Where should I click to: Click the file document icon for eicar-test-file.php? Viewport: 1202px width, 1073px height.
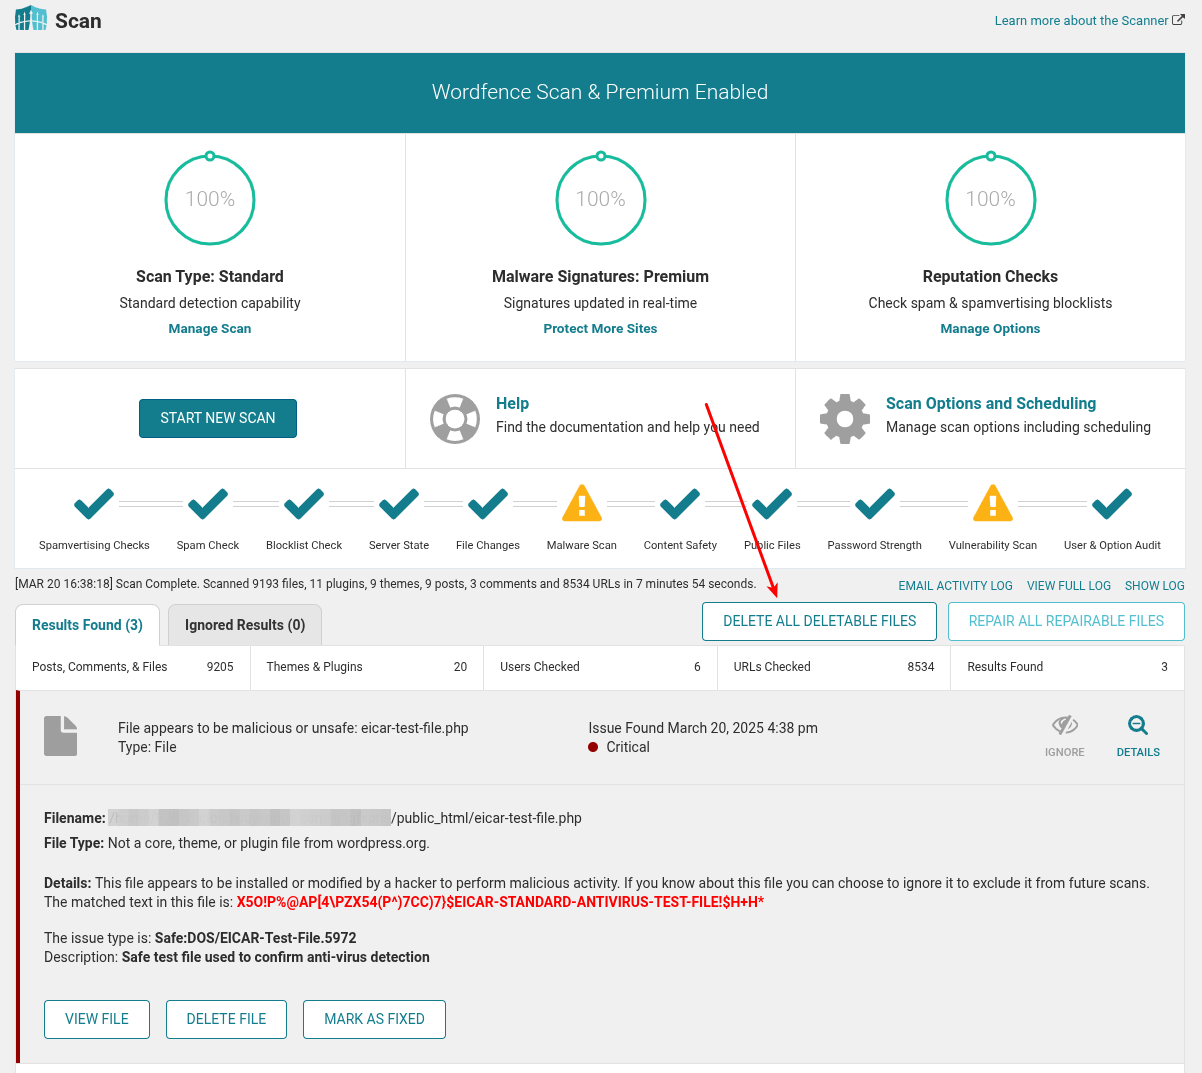coord(60,735)
